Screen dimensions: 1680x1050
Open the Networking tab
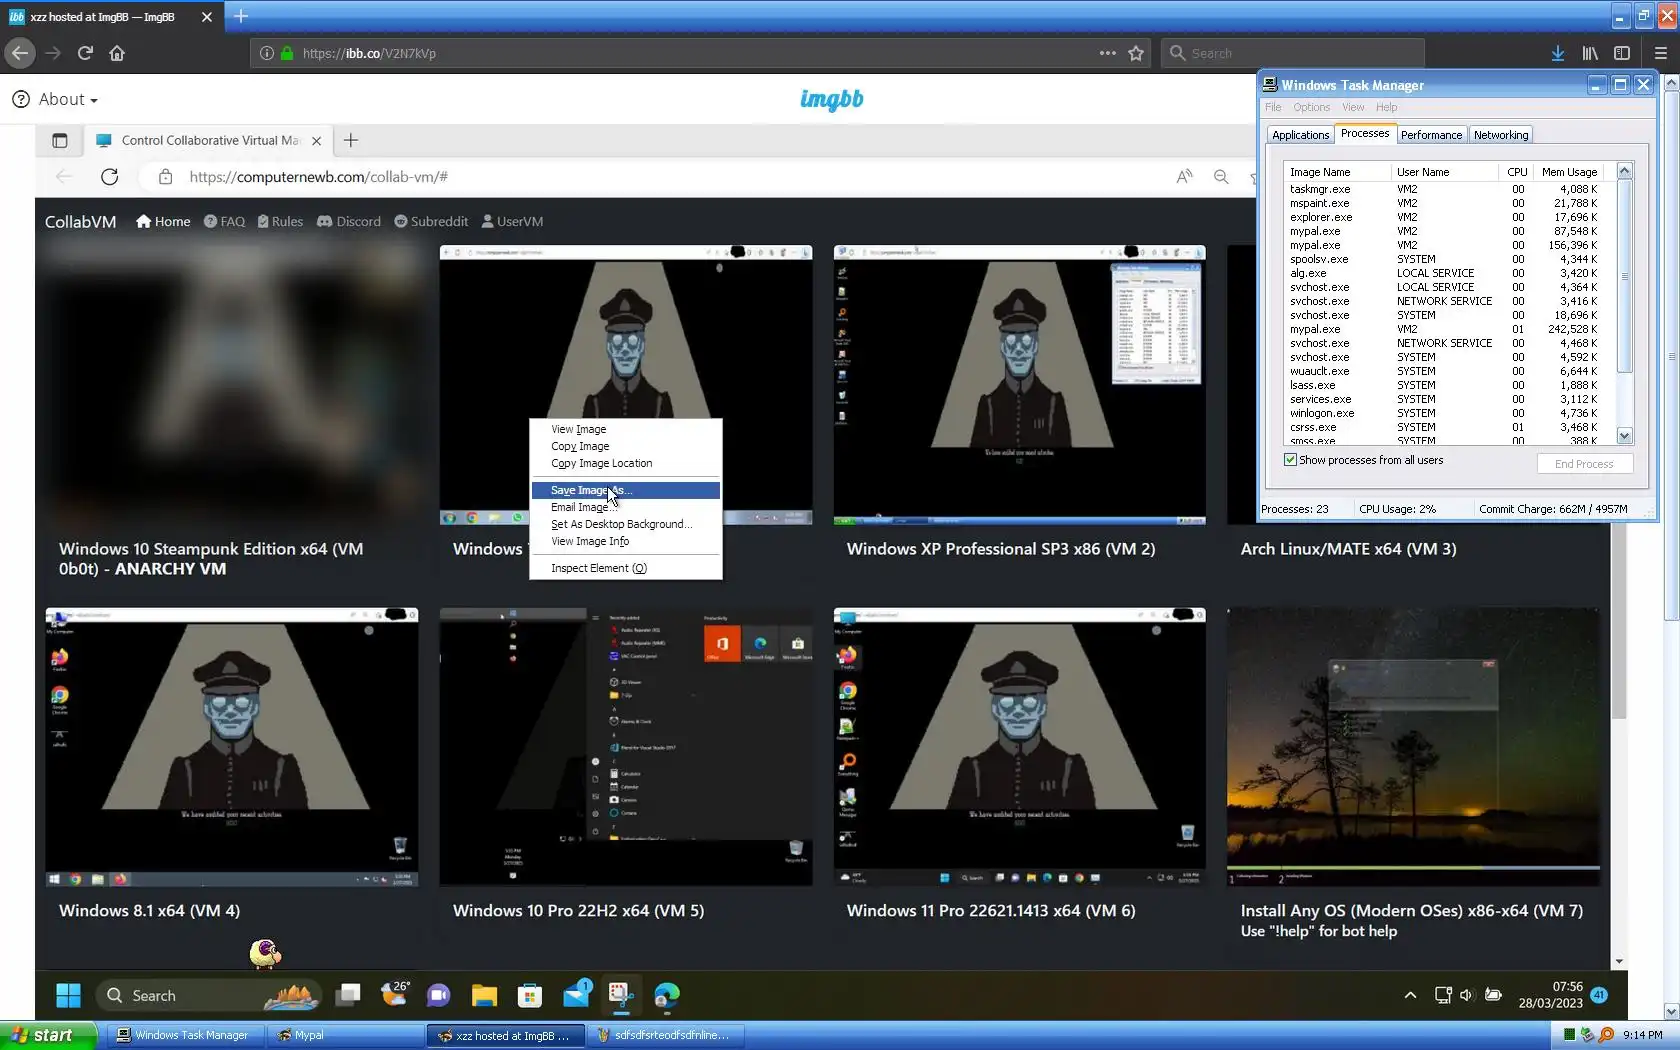point(1501,135)
